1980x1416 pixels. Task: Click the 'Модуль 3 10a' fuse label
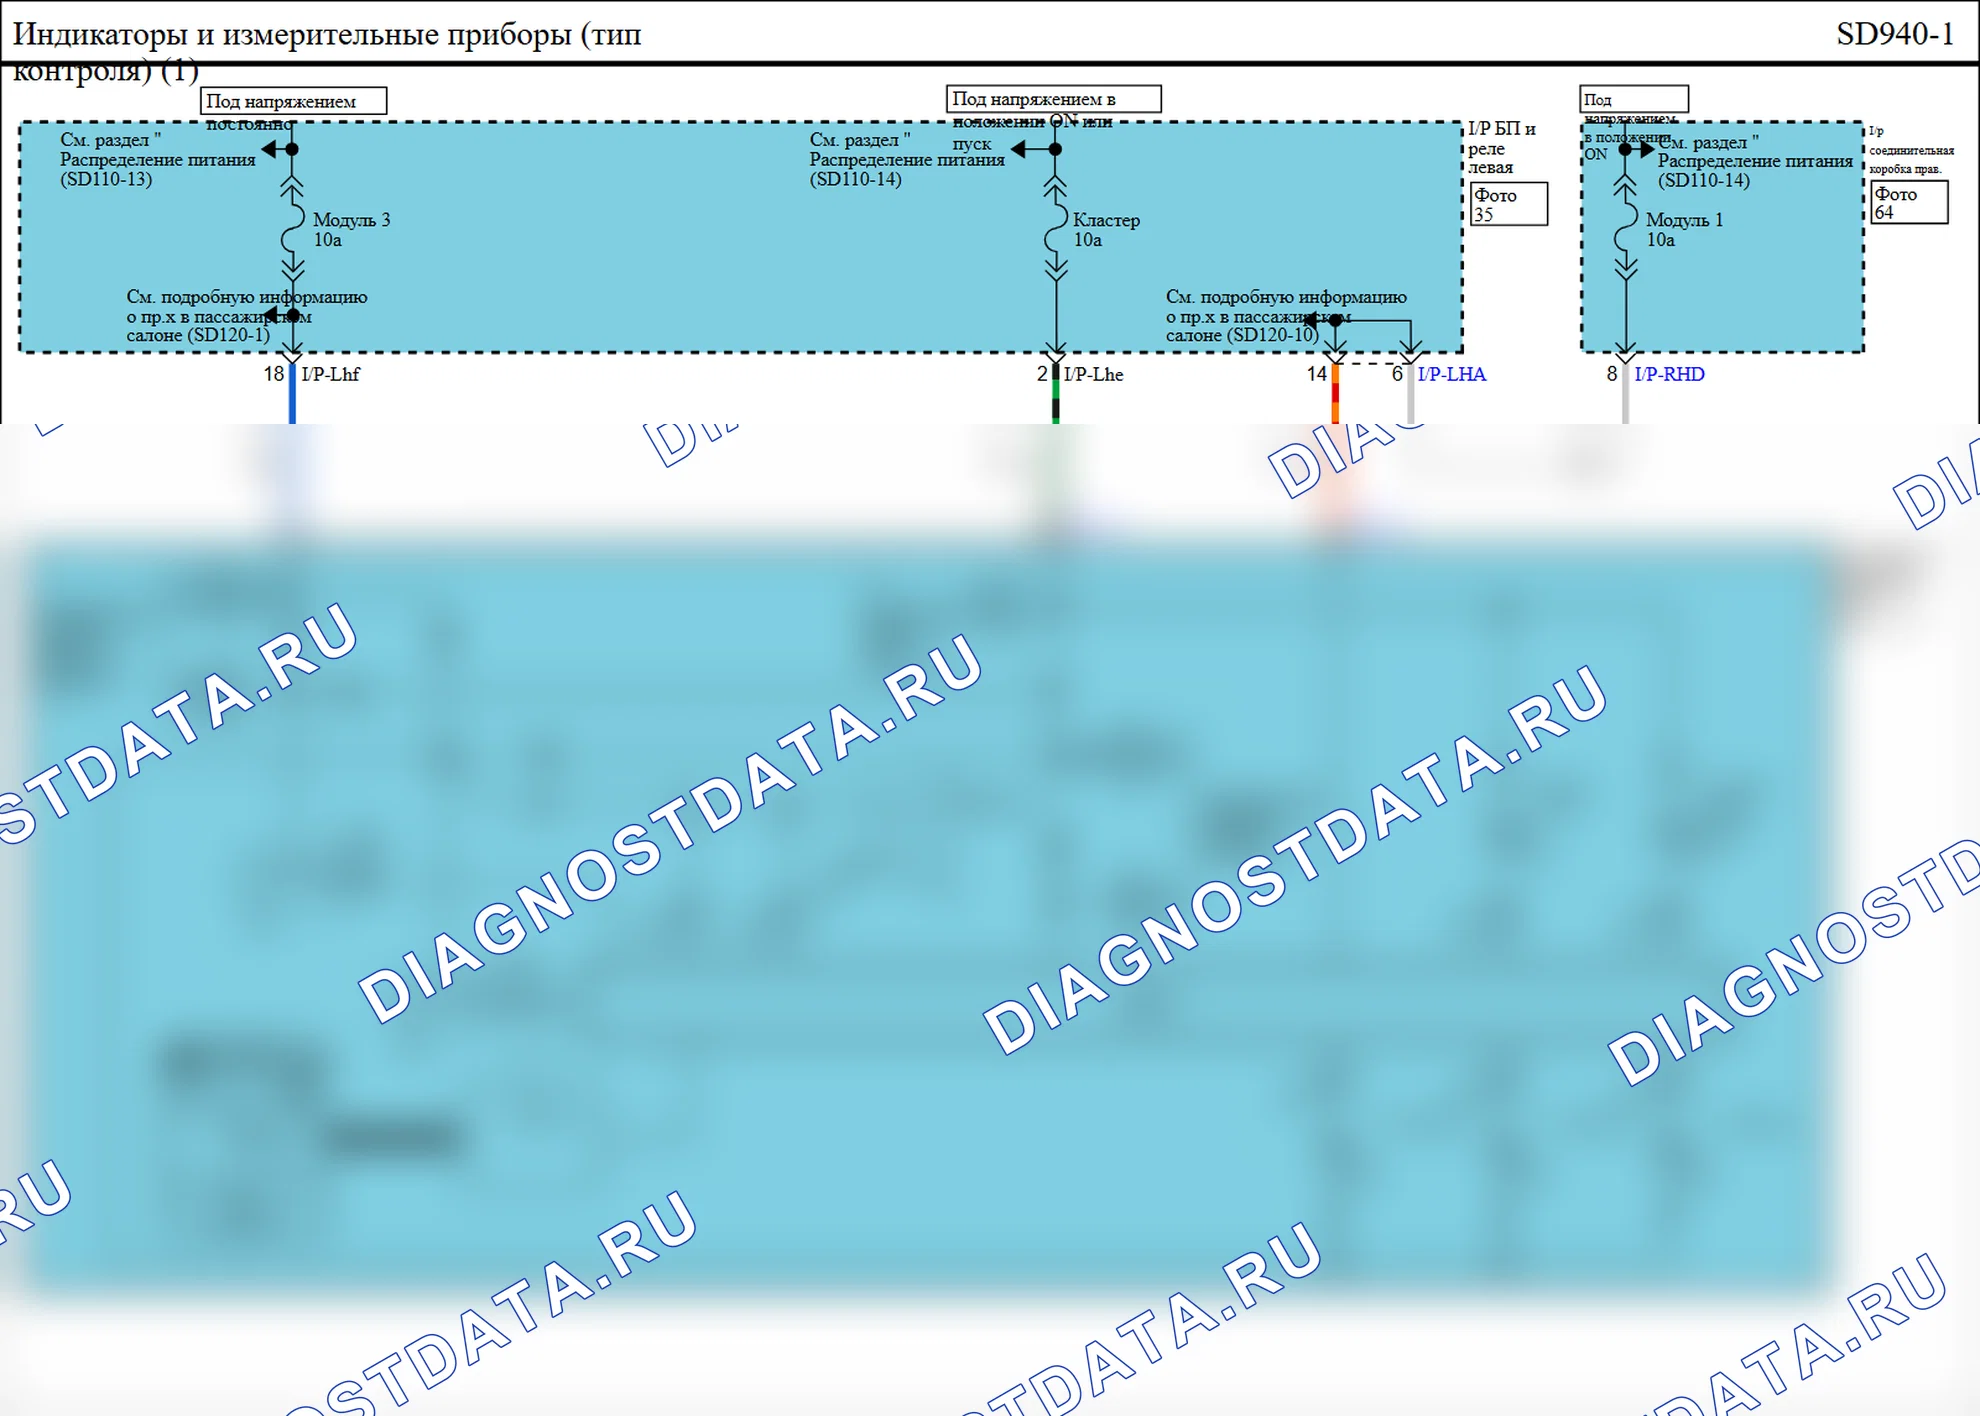click(351, 229)
